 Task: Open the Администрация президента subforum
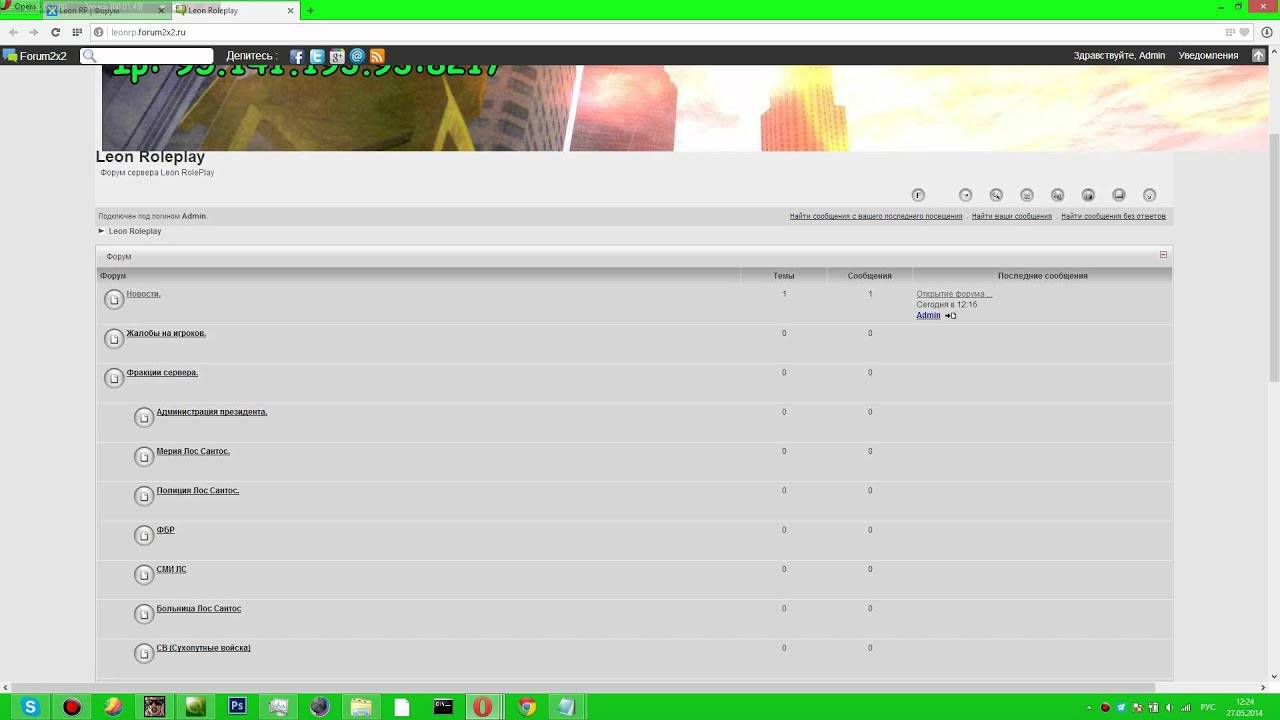pyautogui.click(x=212, y=412)
